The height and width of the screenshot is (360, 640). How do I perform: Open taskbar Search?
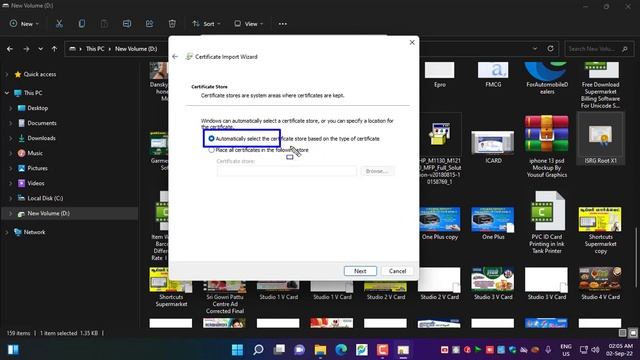point(258,350)
